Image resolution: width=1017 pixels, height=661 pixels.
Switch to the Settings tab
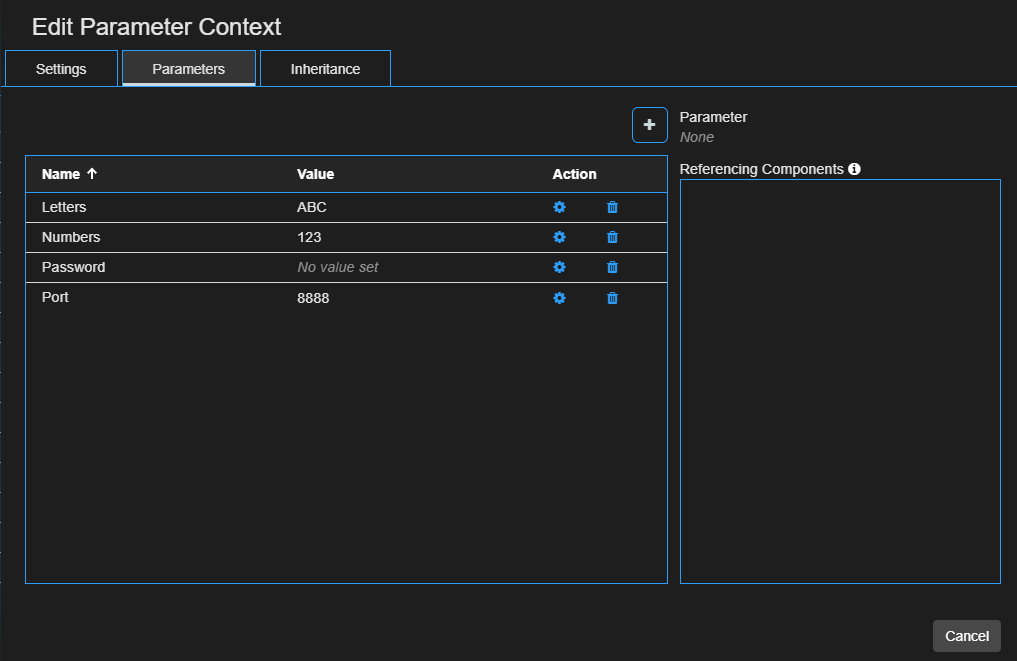coord(60,68)
